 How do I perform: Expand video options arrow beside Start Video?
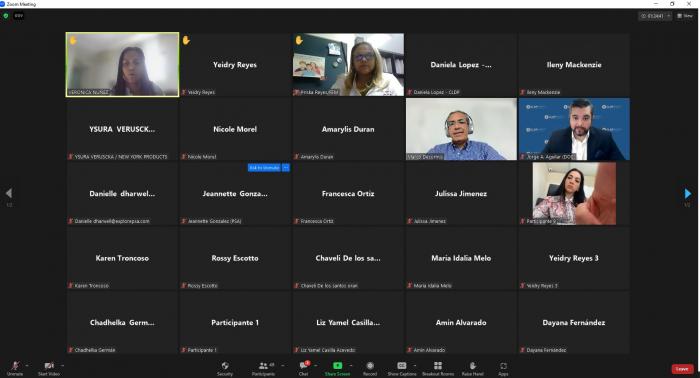pos(62,366)
